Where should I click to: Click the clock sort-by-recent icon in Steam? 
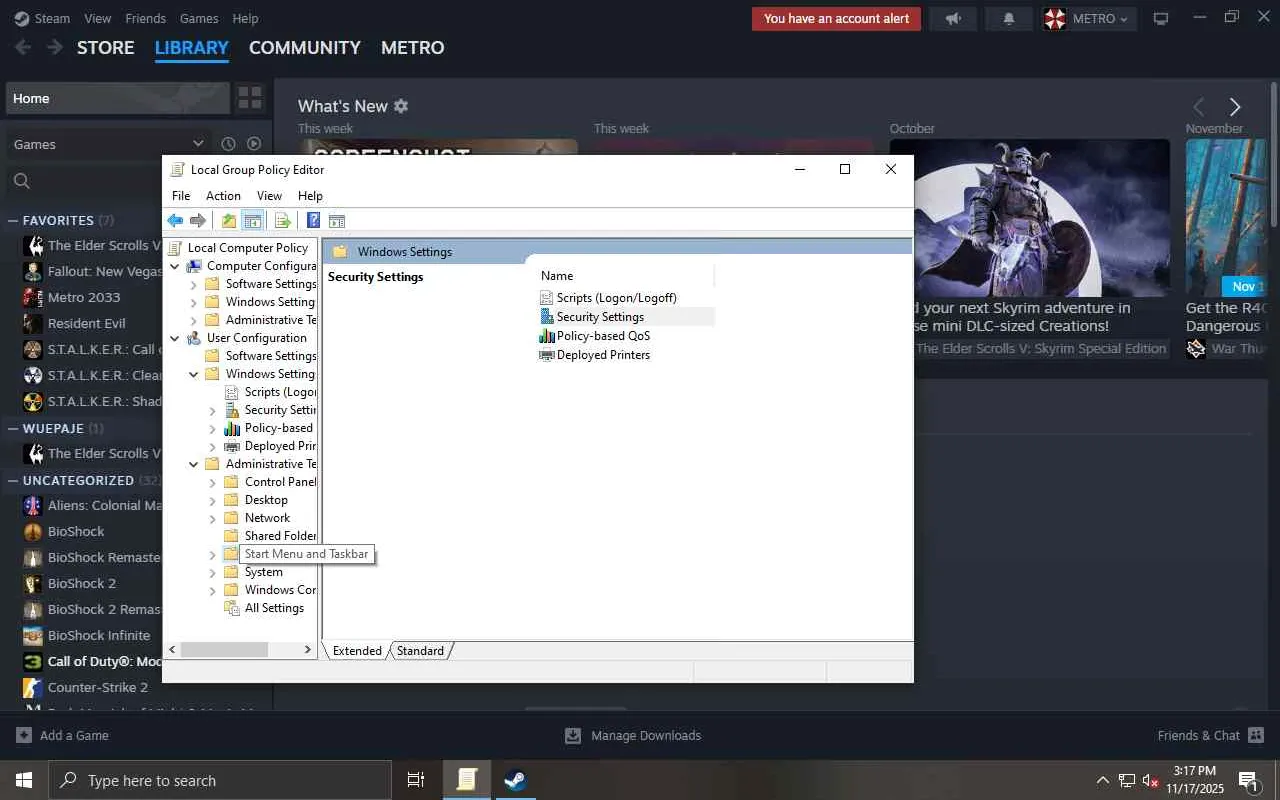pyautogui.click(x=228, y=144)
